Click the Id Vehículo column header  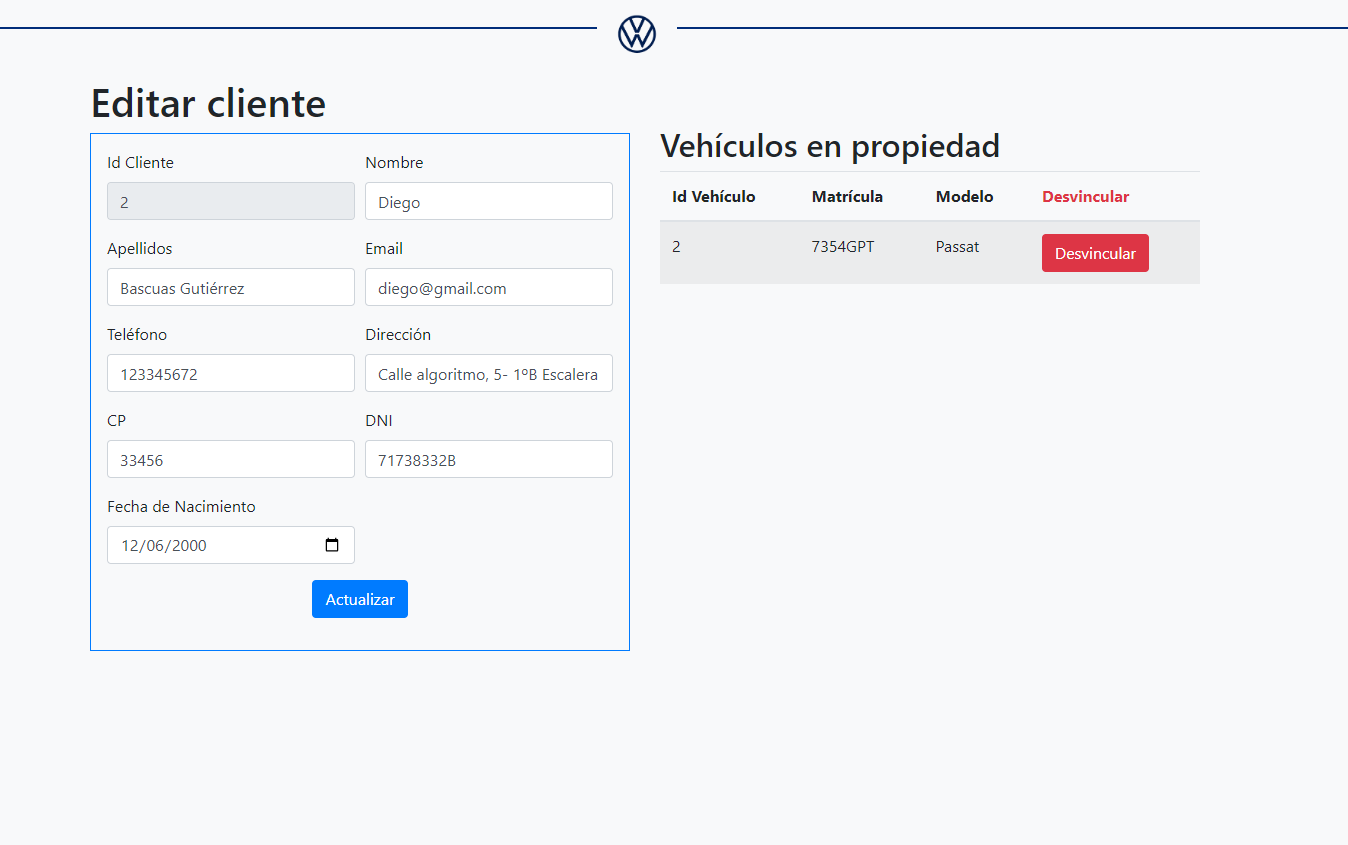coord(713,196)
